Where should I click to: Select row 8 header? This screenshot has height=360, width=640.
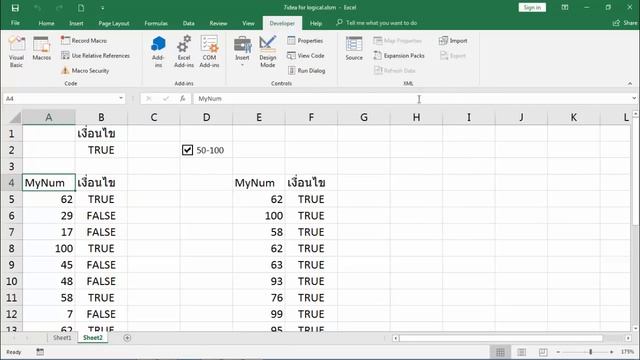point(11,248)
